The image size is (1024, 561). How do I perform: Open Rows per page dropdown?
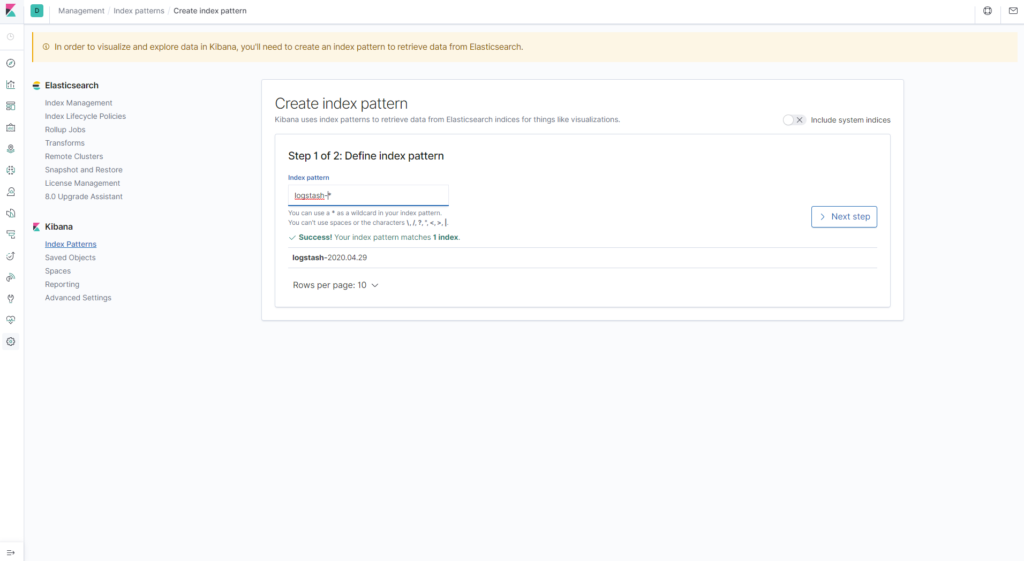pos(336,285)
